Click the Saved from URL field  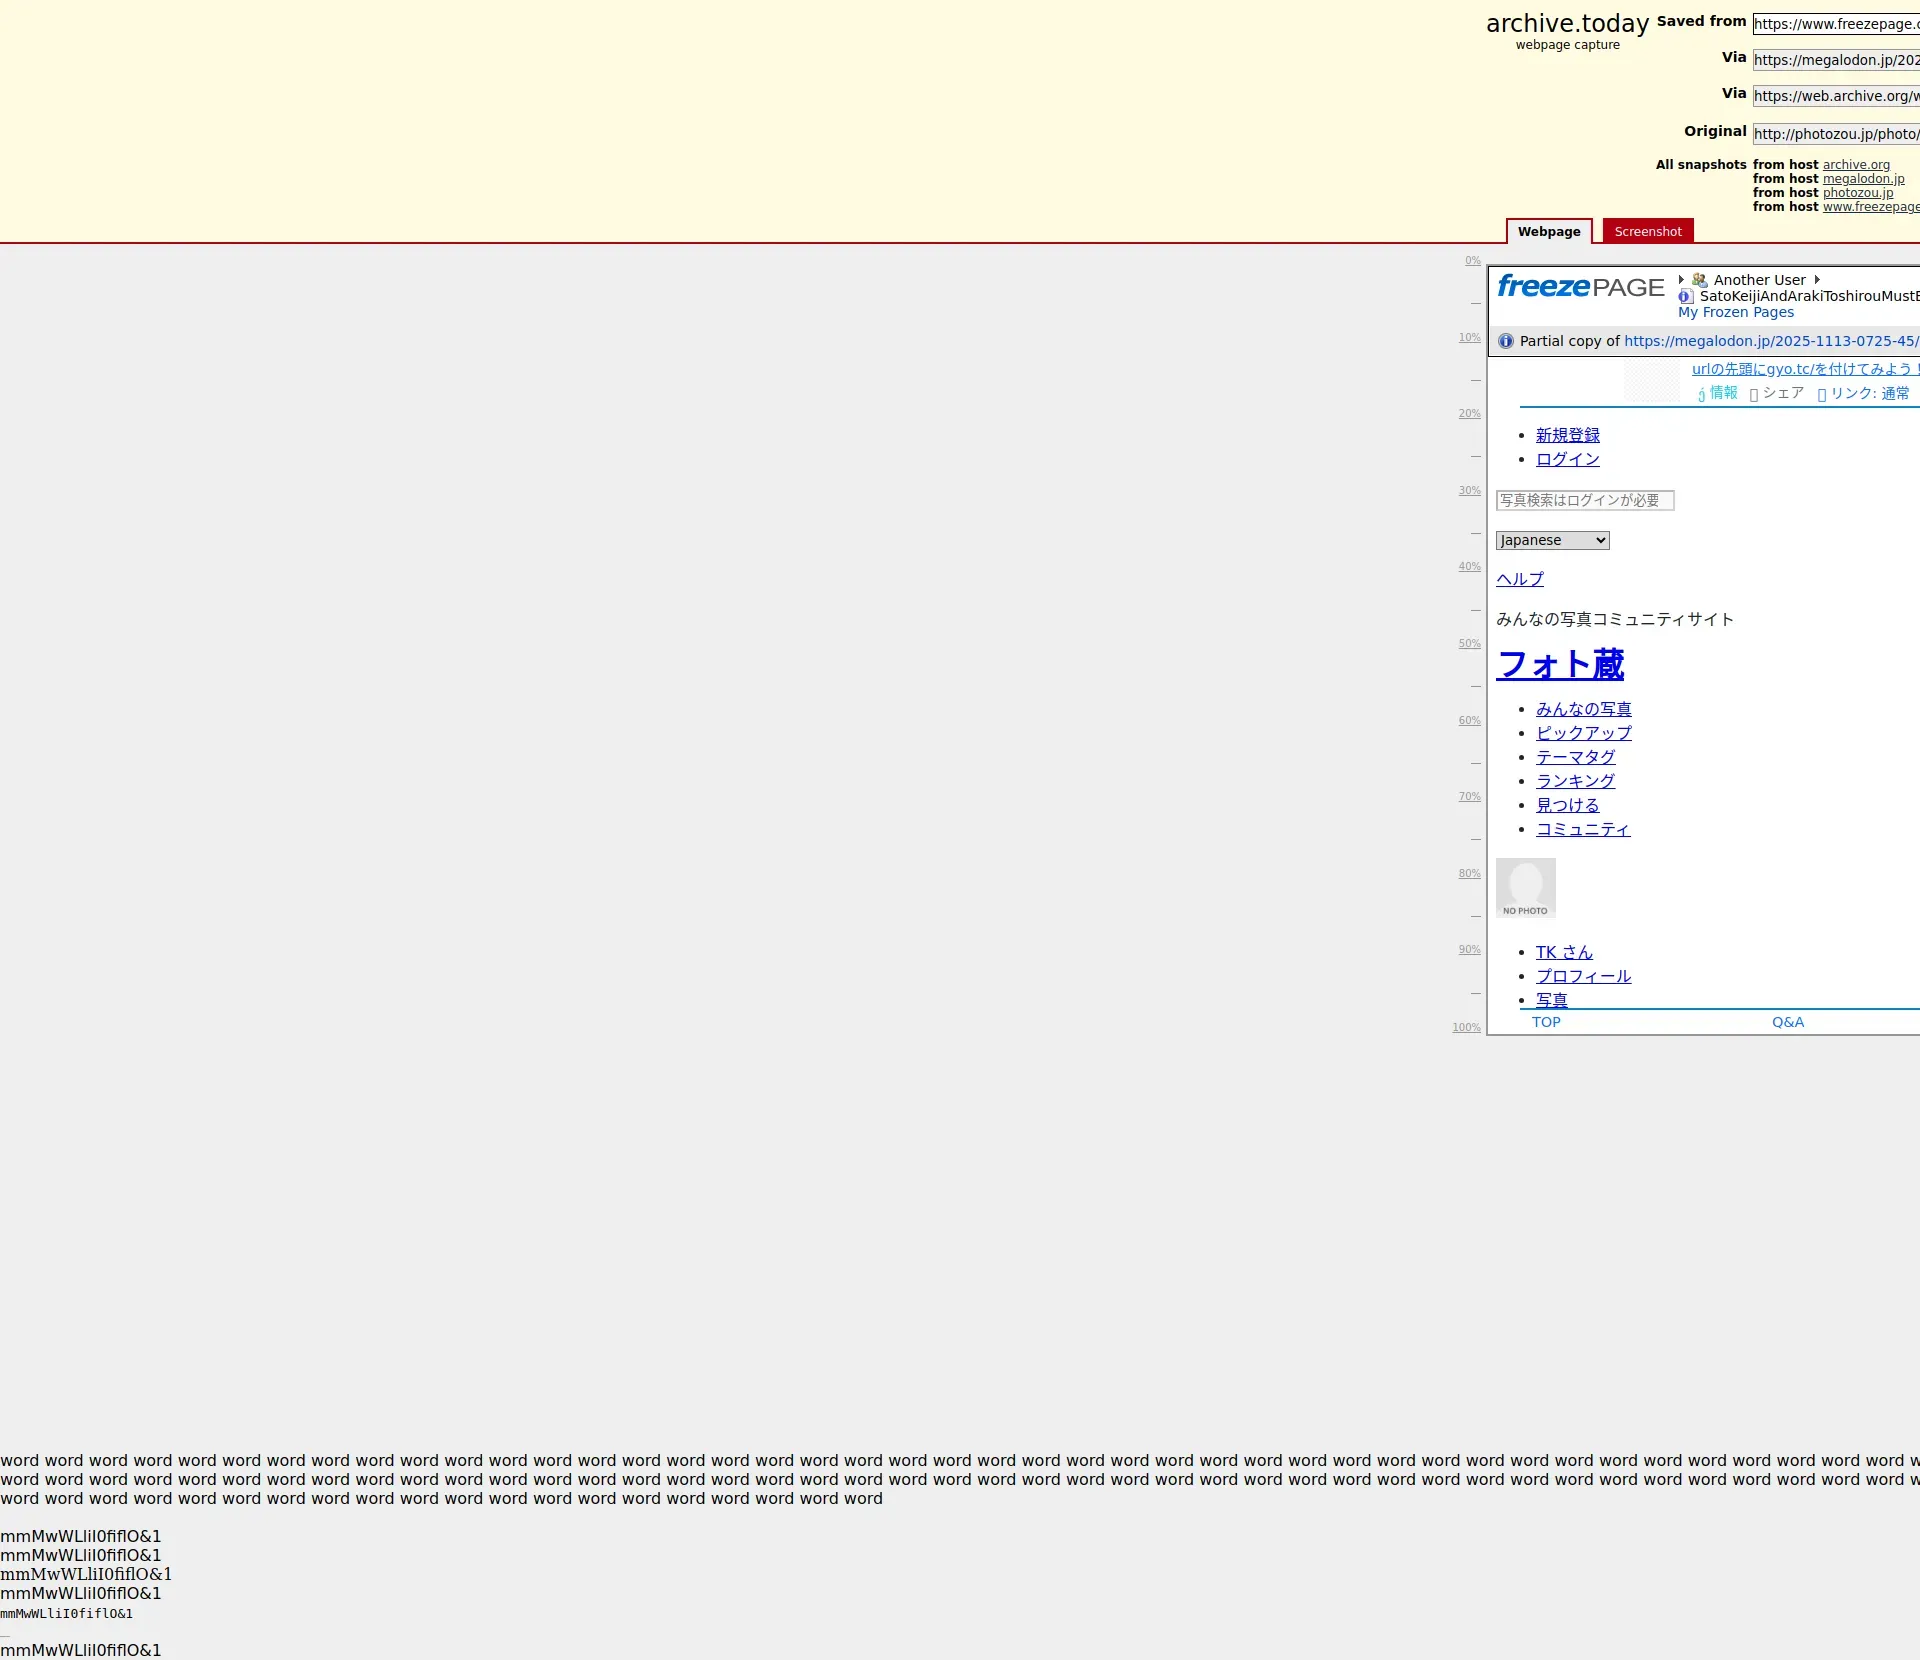pos(1835,24)
